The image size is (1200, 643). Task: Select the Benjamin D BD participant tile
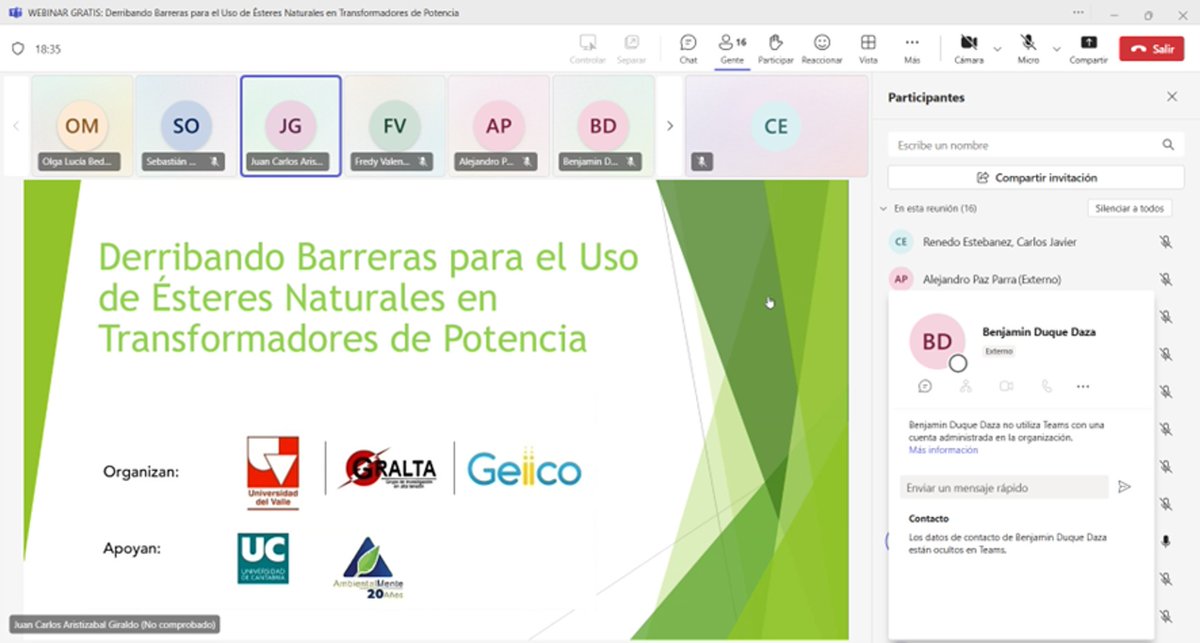603,125
